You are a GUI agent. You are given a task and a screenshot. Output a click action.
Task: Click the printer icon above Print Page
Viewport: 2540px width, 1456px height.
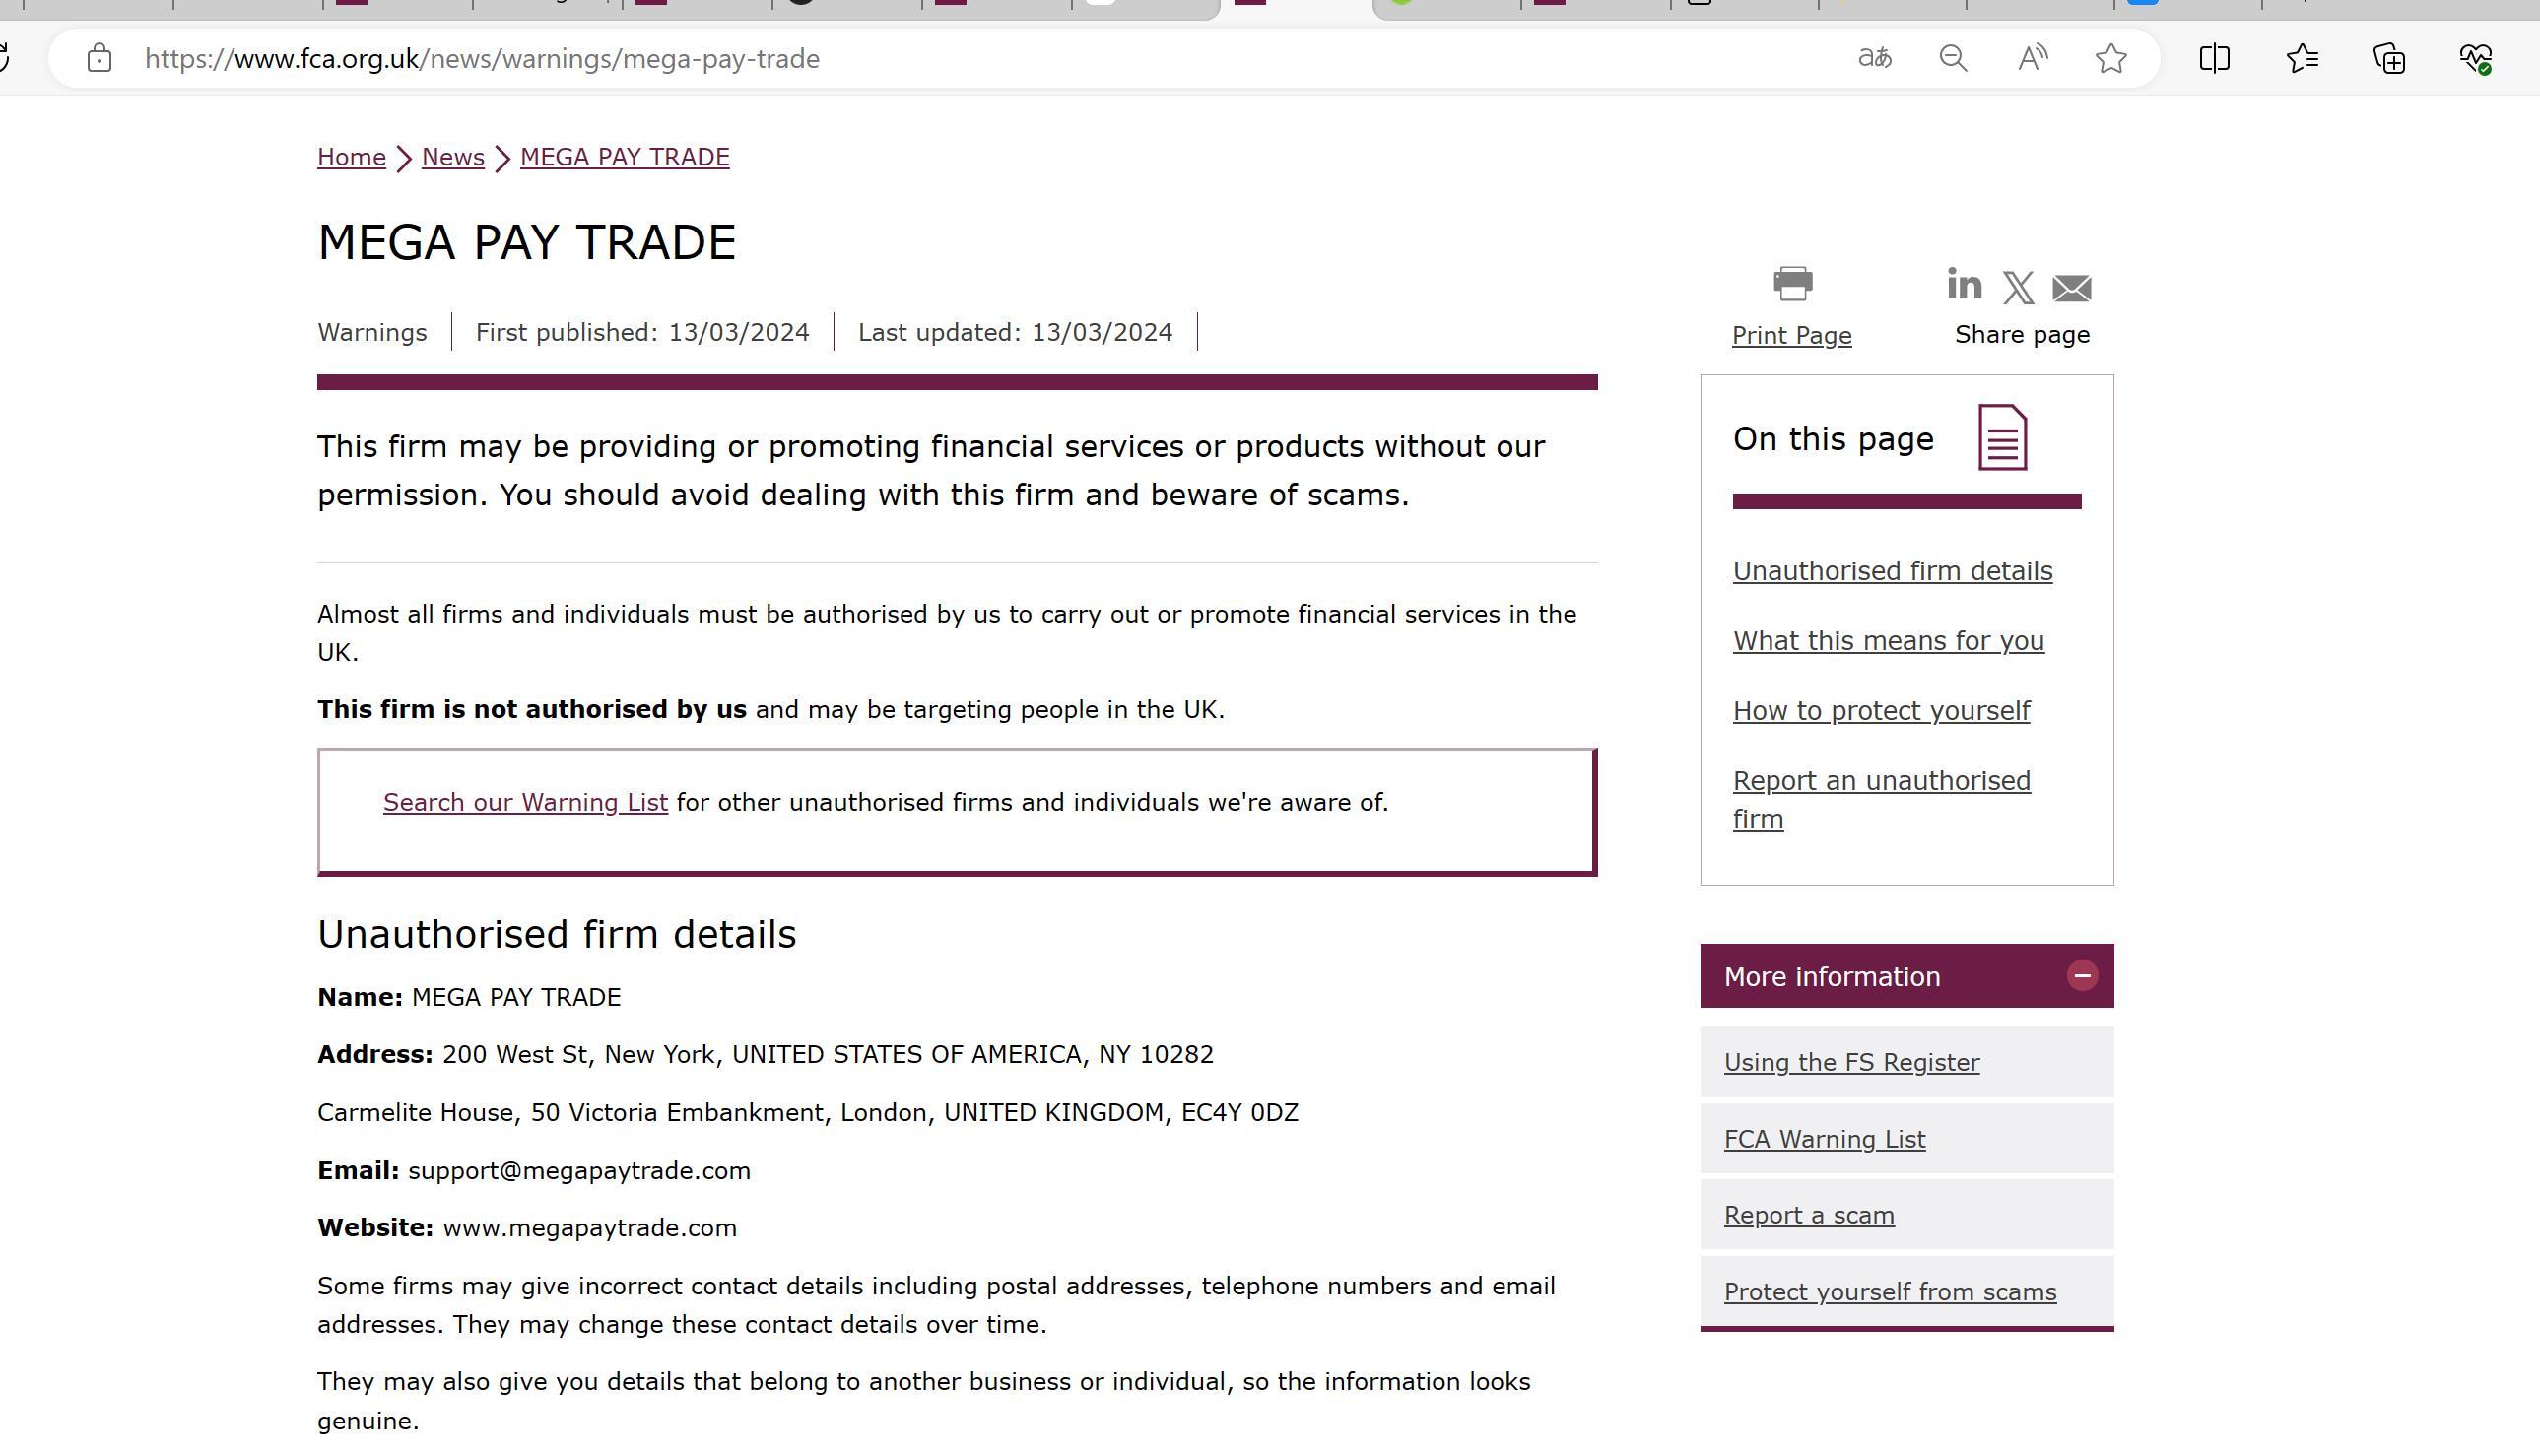click(1792, 284)
